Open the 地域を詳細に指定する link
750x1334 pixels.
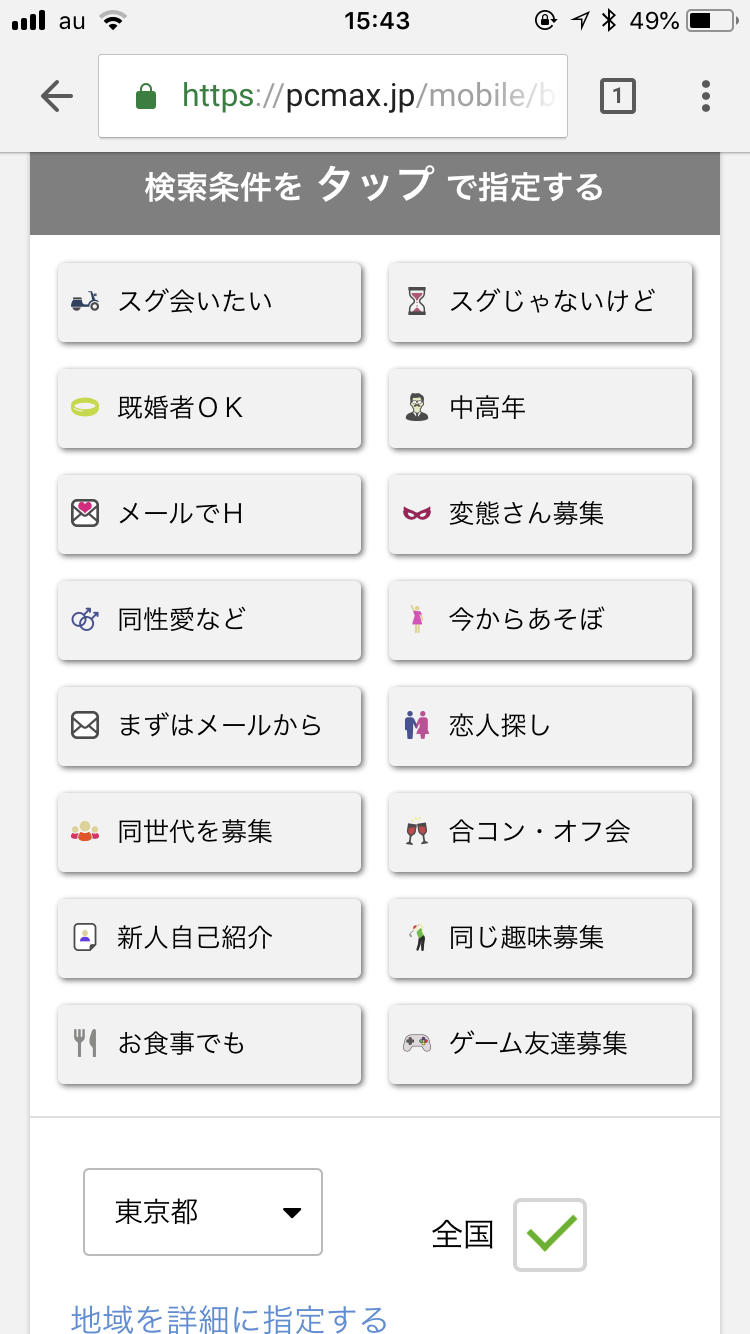pyautogui.click(x=229, y=1319)
